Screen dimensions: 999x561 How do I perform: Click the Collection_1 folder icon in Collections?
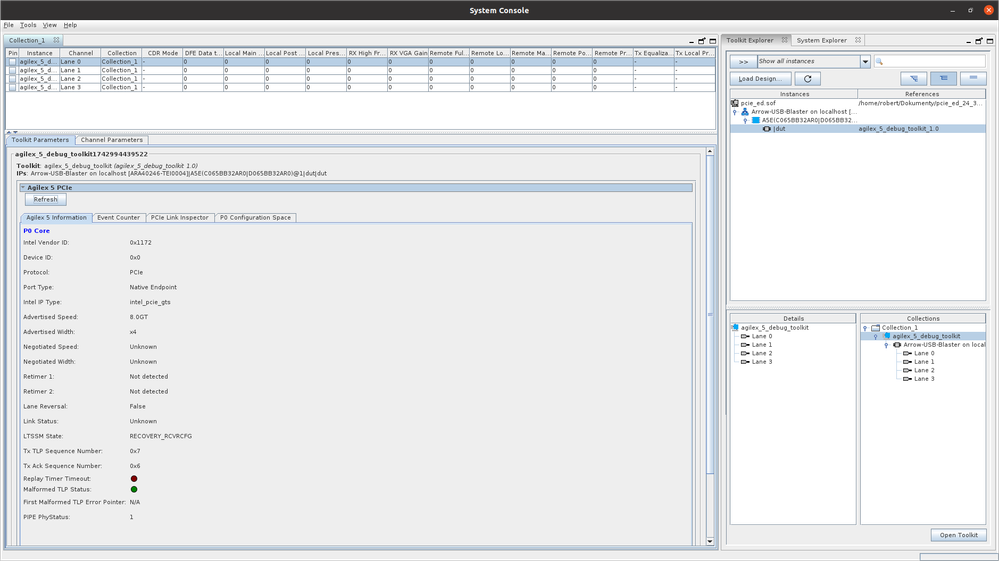coord(875,328)
